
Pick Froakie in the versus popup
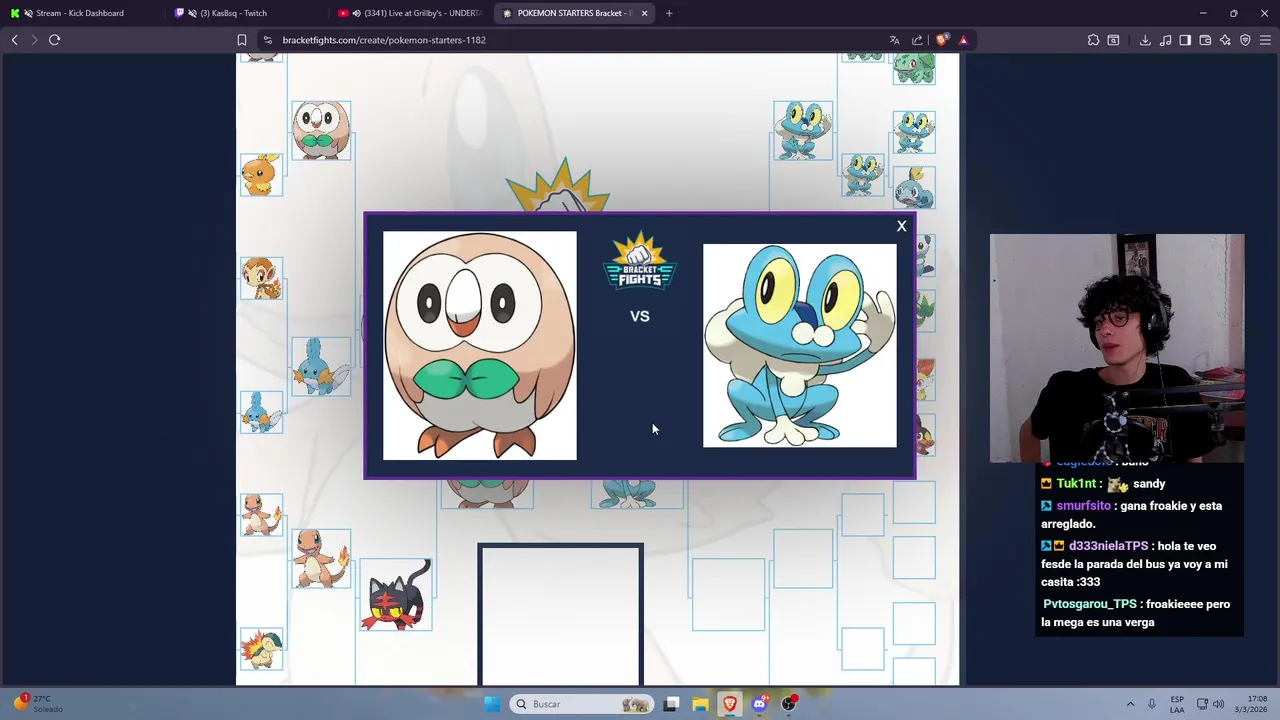point(800,346)
